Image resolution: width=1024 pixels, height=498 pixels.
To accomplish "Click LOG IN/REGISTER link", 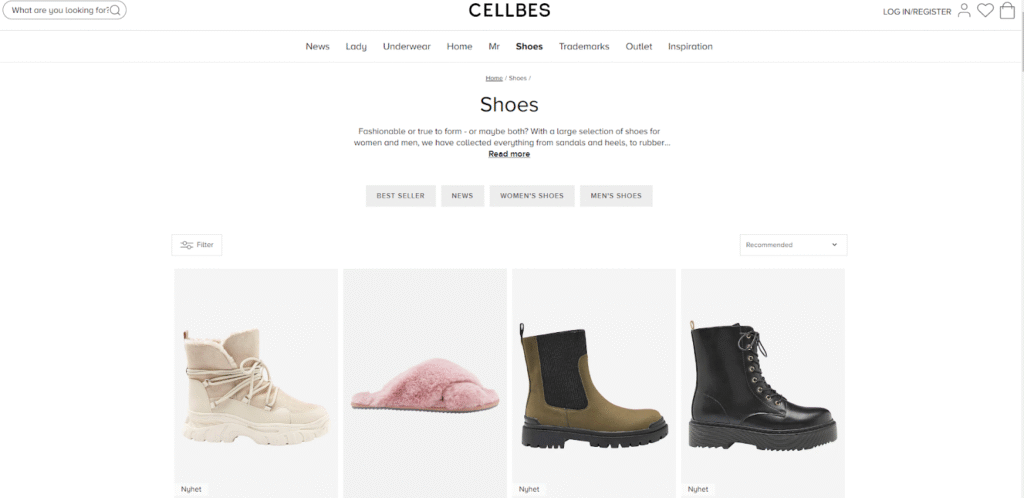I will pyautogui.click(x=917, y=12).
